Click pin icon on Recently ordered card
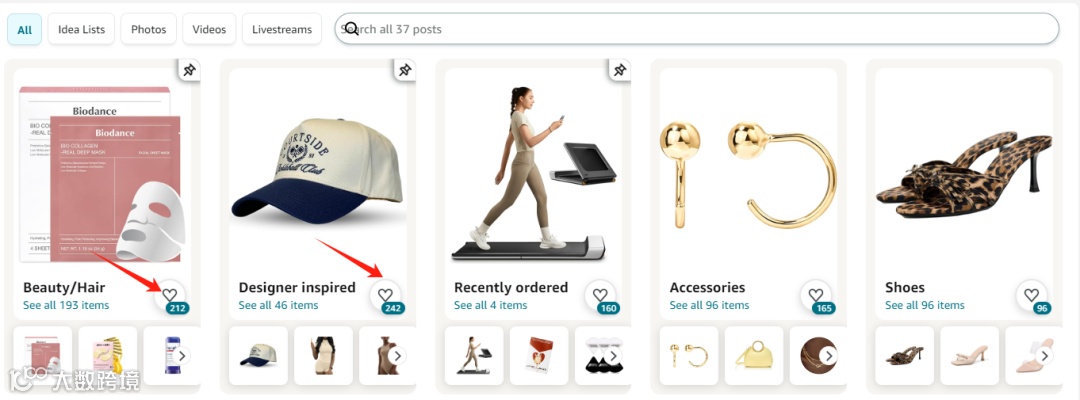 click(620, 70)
